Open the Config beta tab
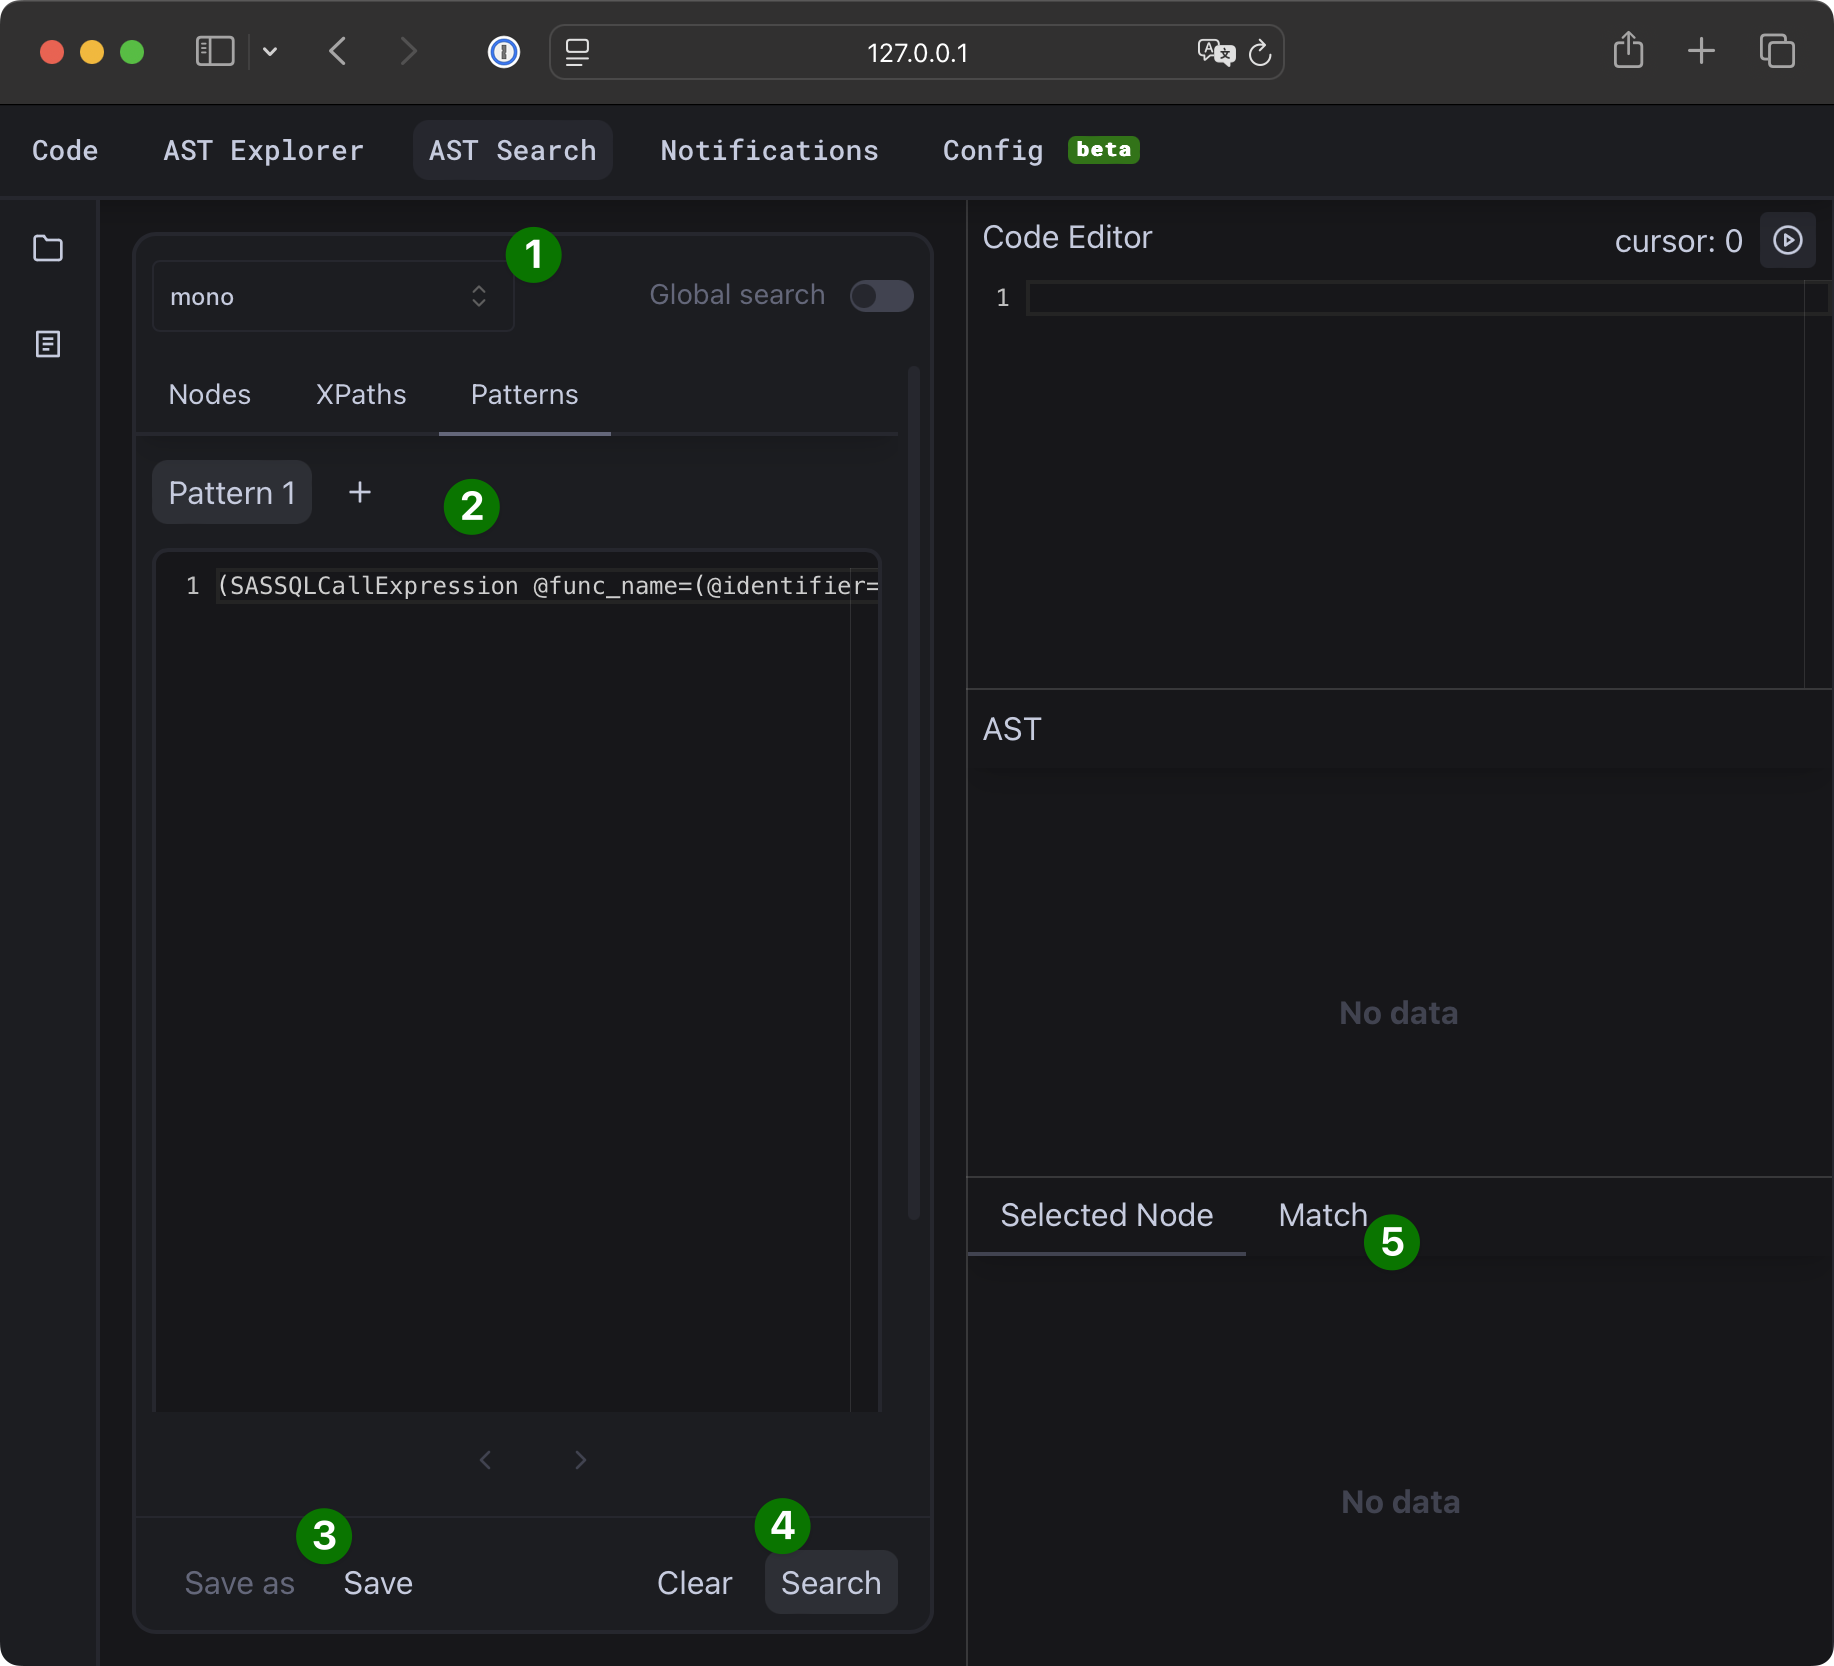Image resolution: width=1834 pixels, height=1666 pixels. coord(1041,150)
